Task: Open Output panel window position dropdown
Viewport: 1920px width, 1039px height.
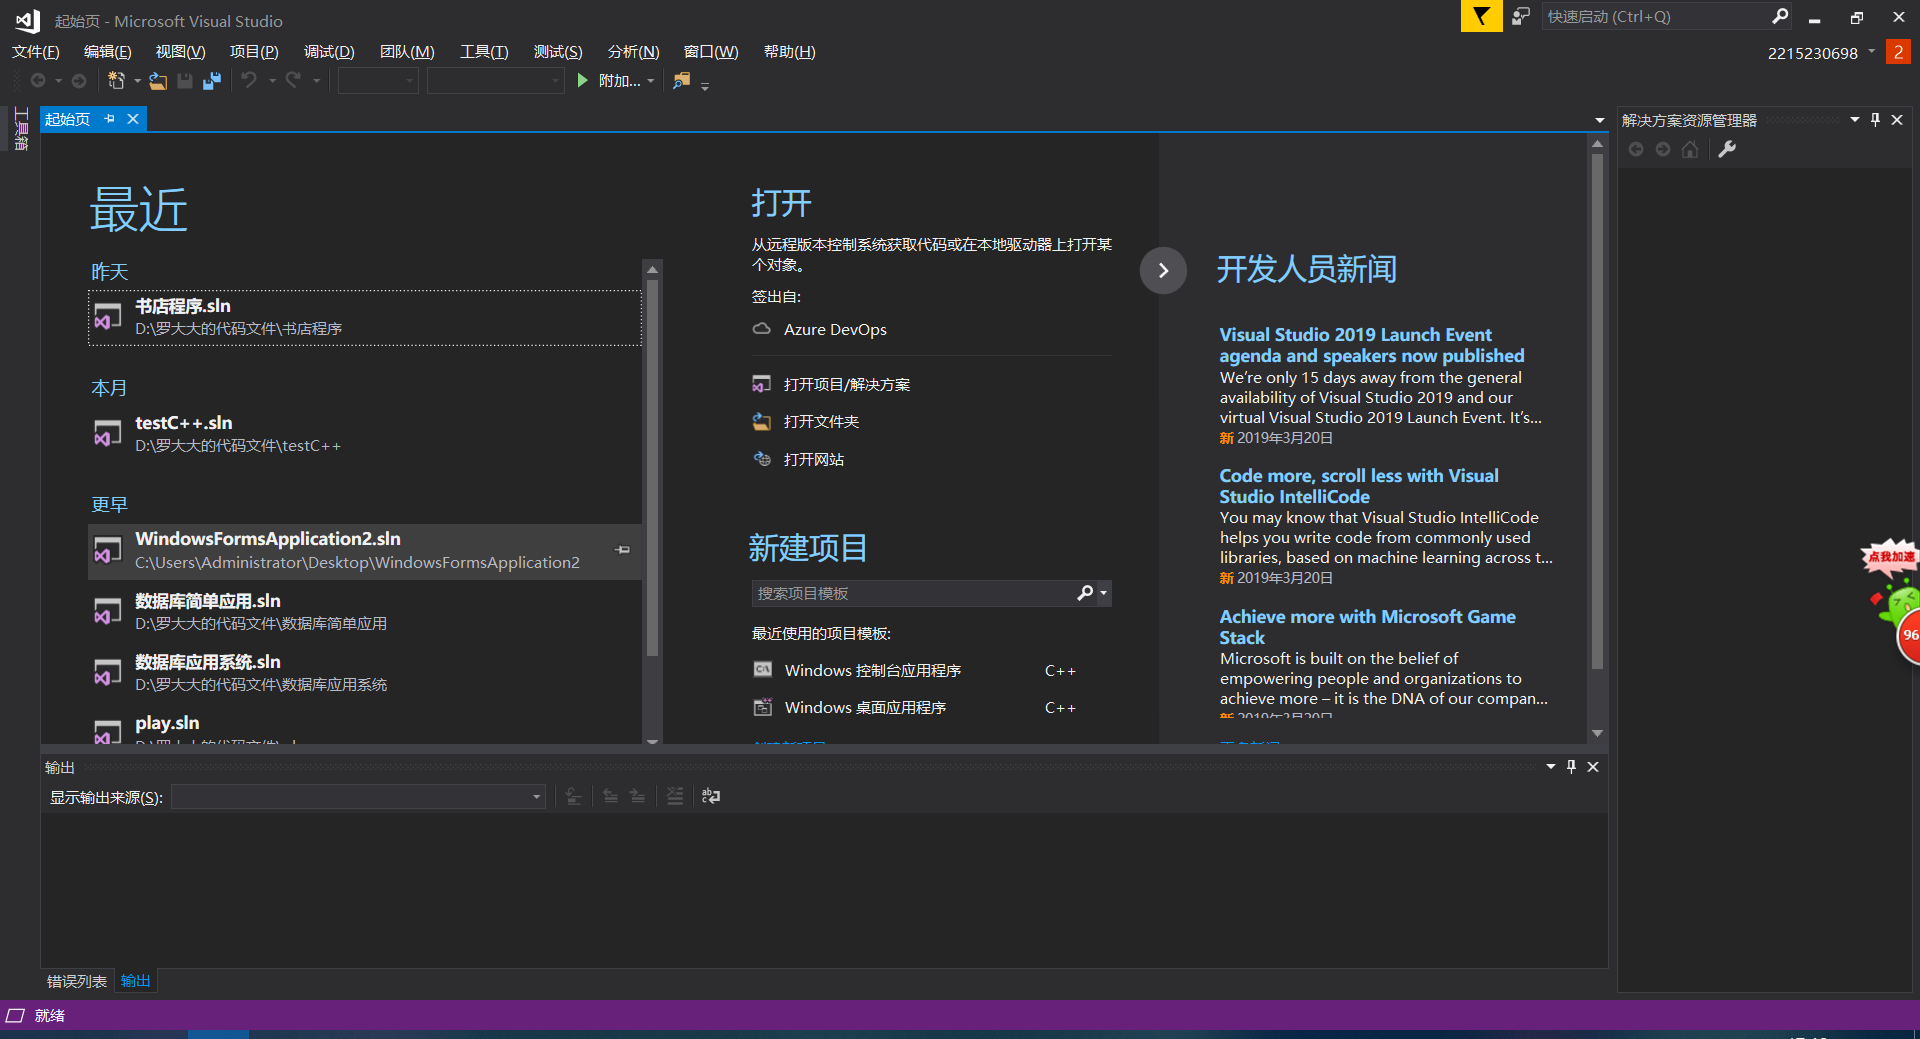Action: coord(1551,767)
